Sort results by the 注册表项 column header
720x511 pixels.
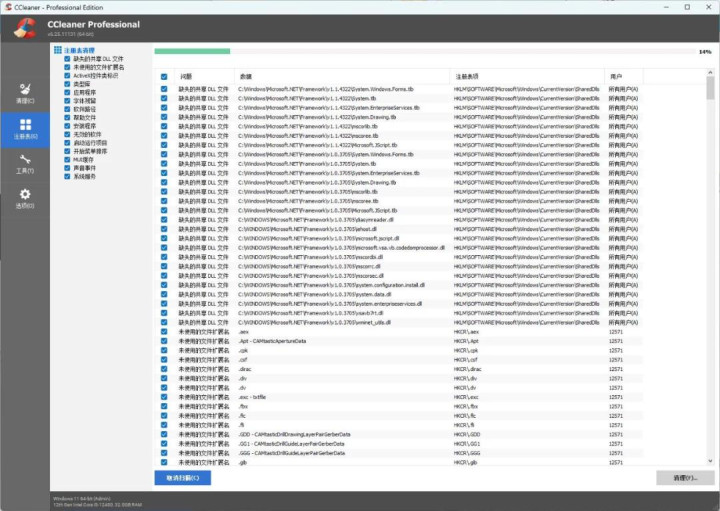tap(467, 76)
